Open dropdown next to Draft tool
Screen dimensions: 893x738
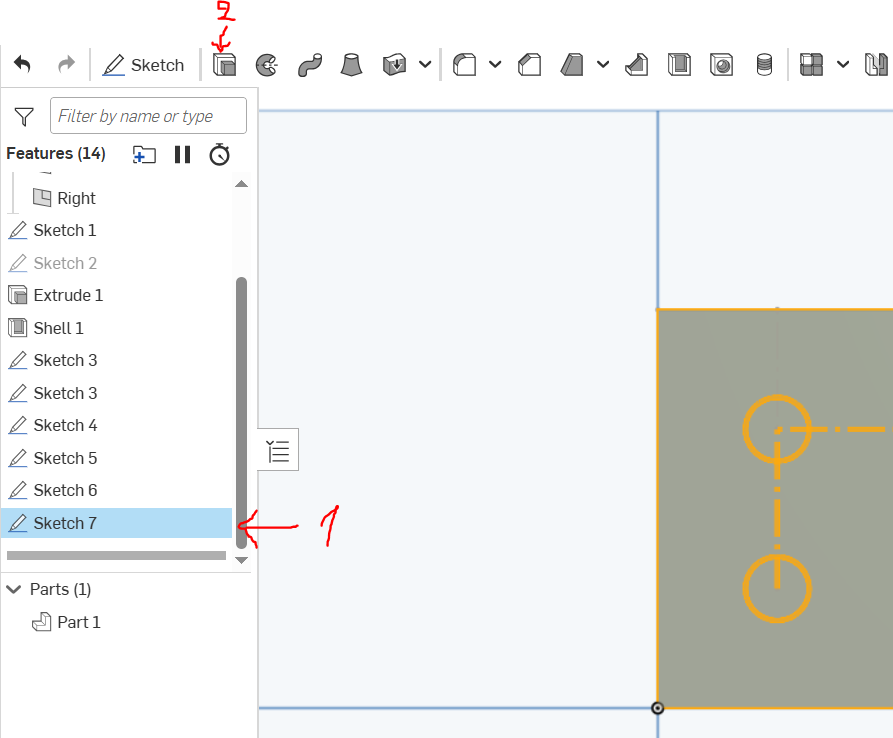(x=603, y=64)
